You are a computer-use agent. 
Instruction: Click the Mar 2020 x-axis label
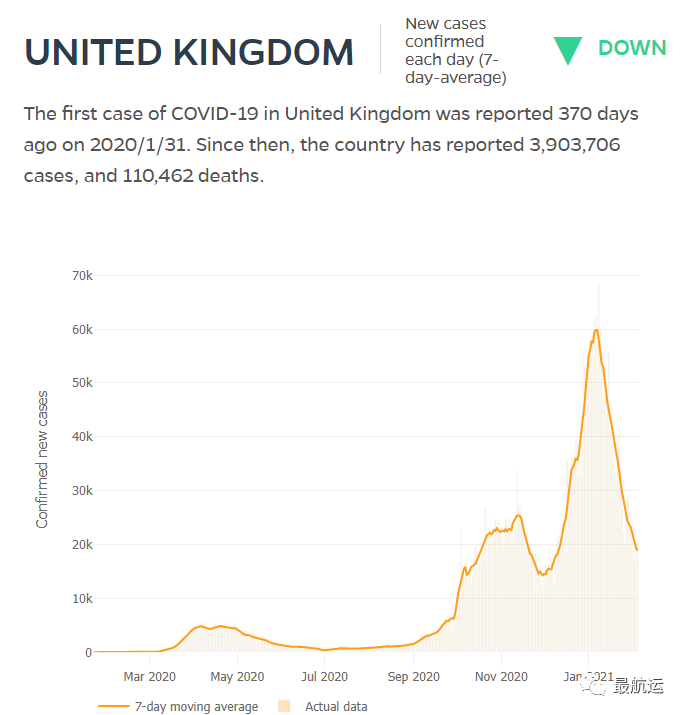pyautogui.click(x=149, y=677)
